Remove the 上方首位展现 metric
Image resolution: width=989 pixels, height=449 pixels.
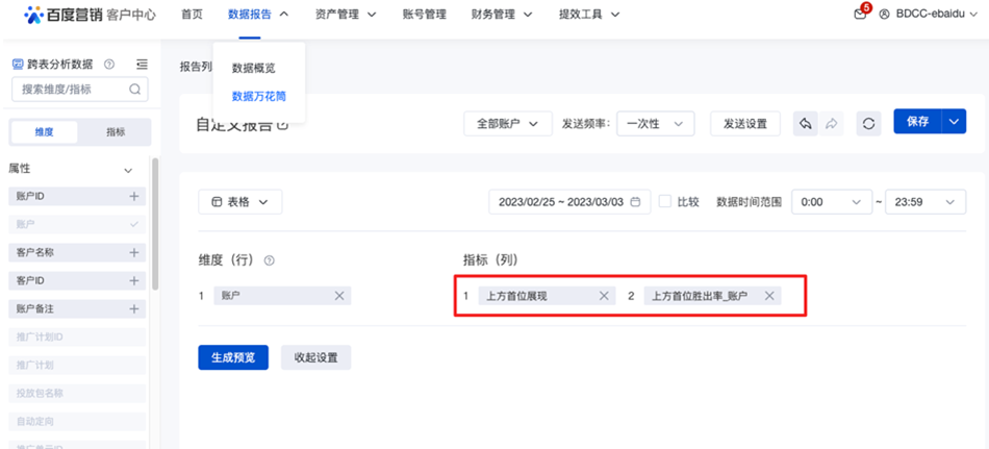point(603,296)
